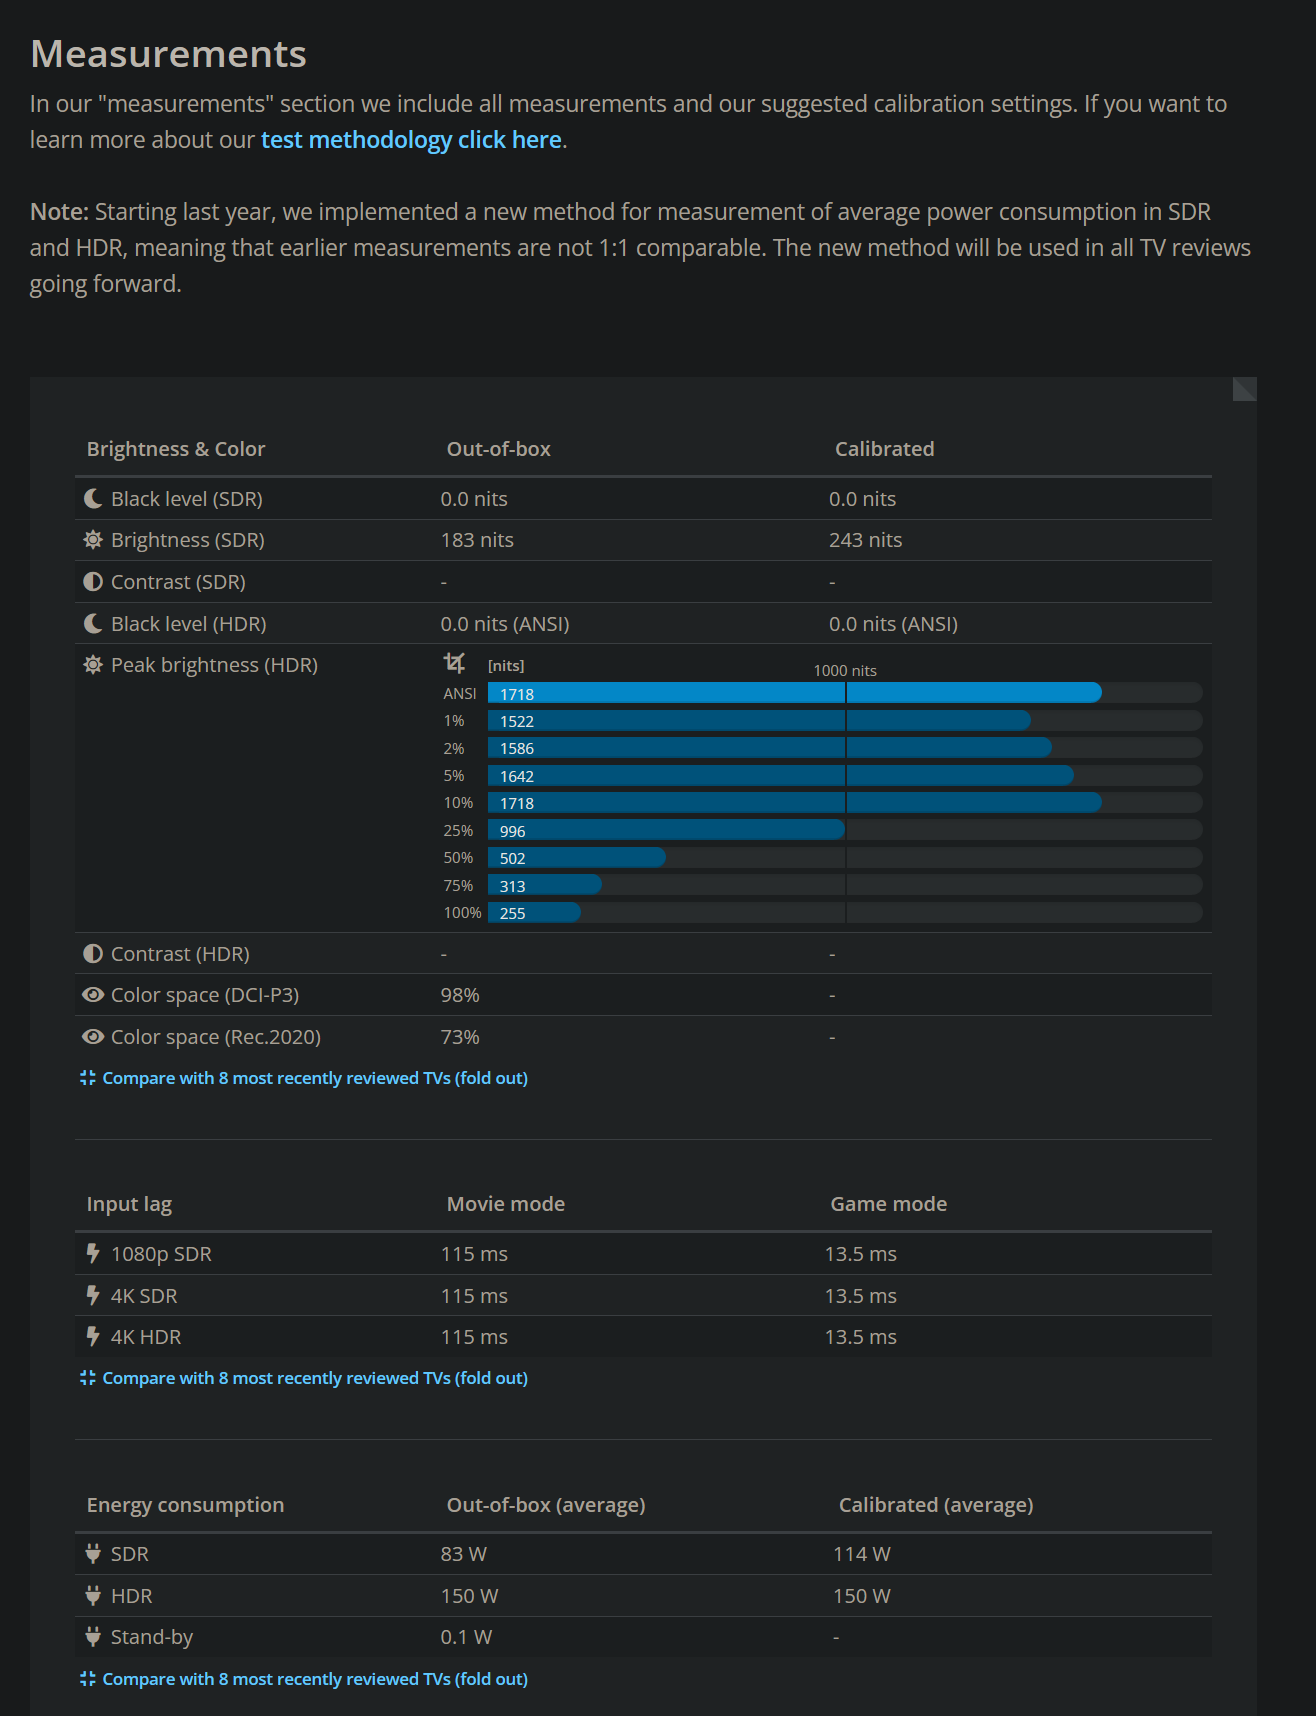This screenshot has height=1716, width=1316.
Task: Expand the Brightness & Color TV comparison fold-out
Action: click(x=314, y=1078)
